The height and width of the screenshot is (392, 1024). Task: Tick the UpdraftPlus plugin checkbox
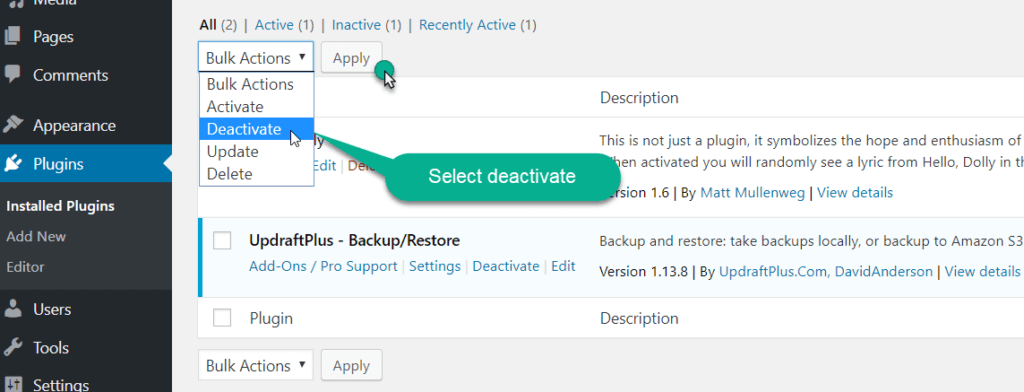point(222,241)
